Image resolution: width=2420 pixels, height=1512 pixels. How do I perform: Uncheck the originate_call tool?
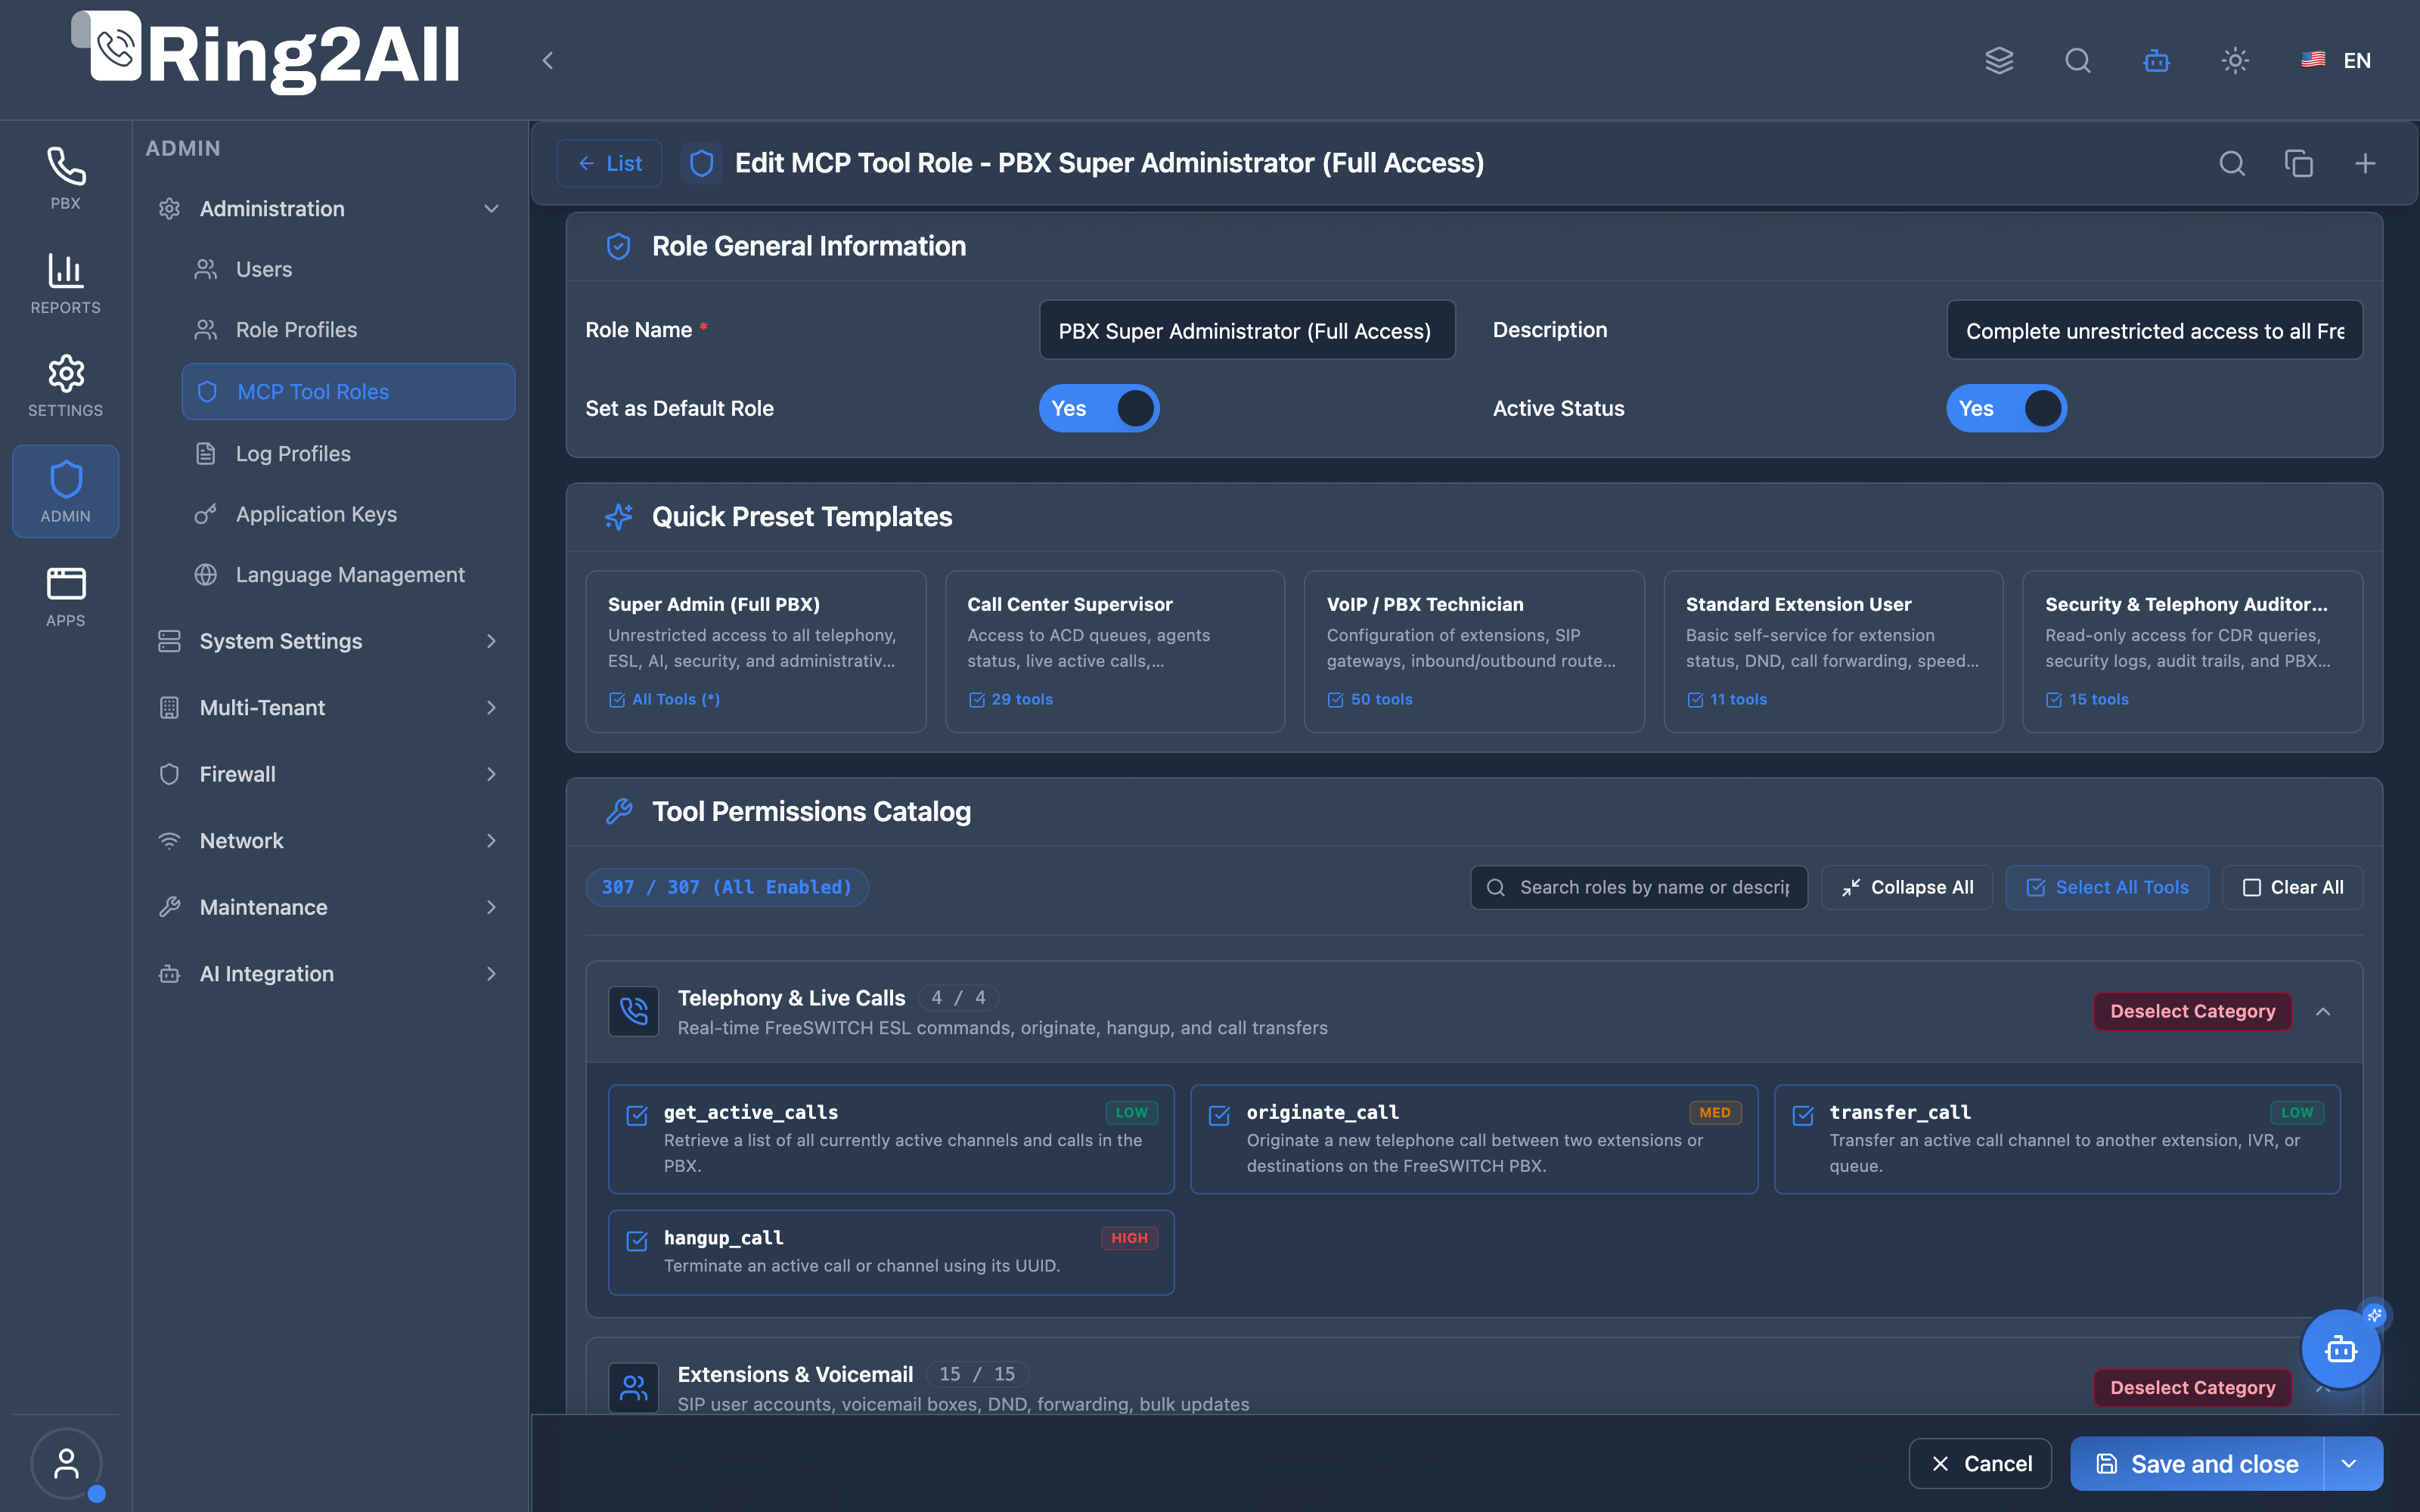1219,1115
